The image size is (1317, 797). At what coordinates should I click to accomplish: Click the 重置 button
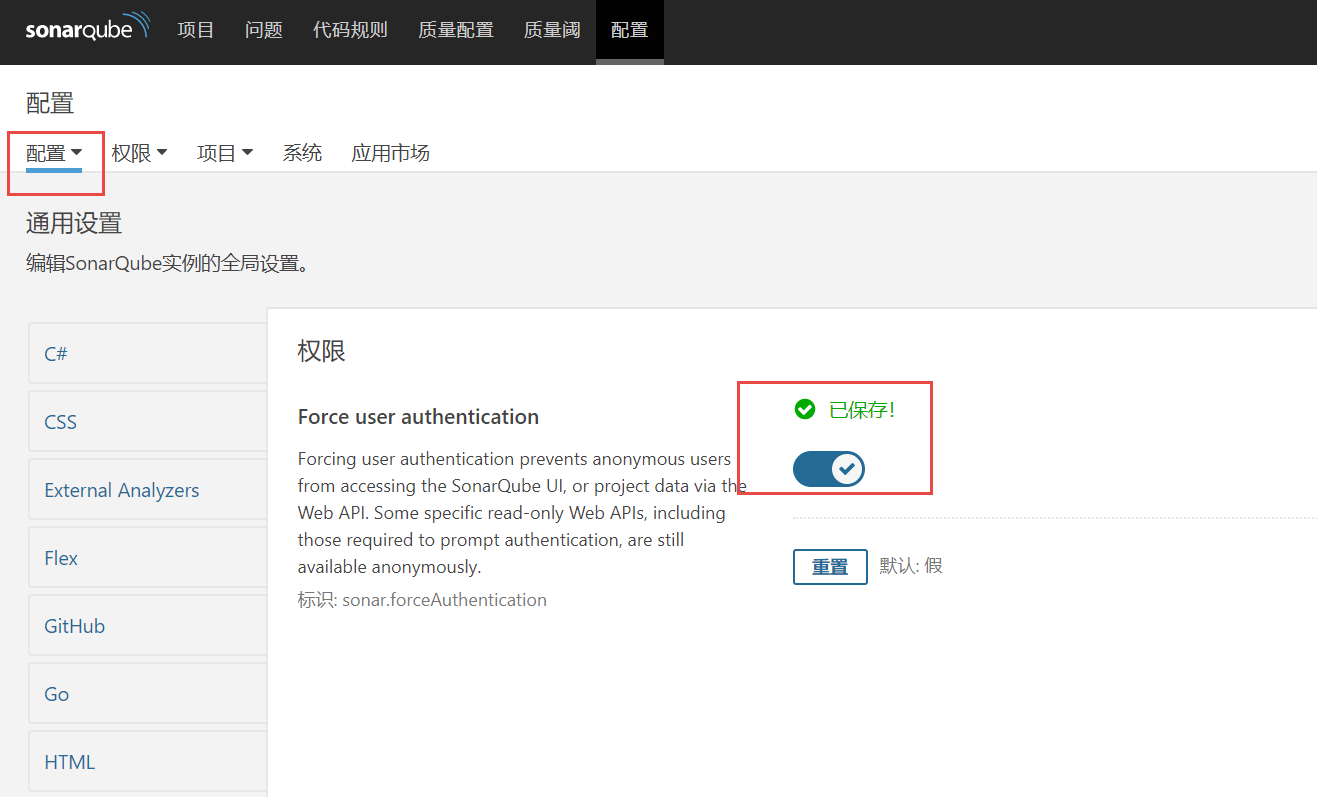click(x=829, y=567)
